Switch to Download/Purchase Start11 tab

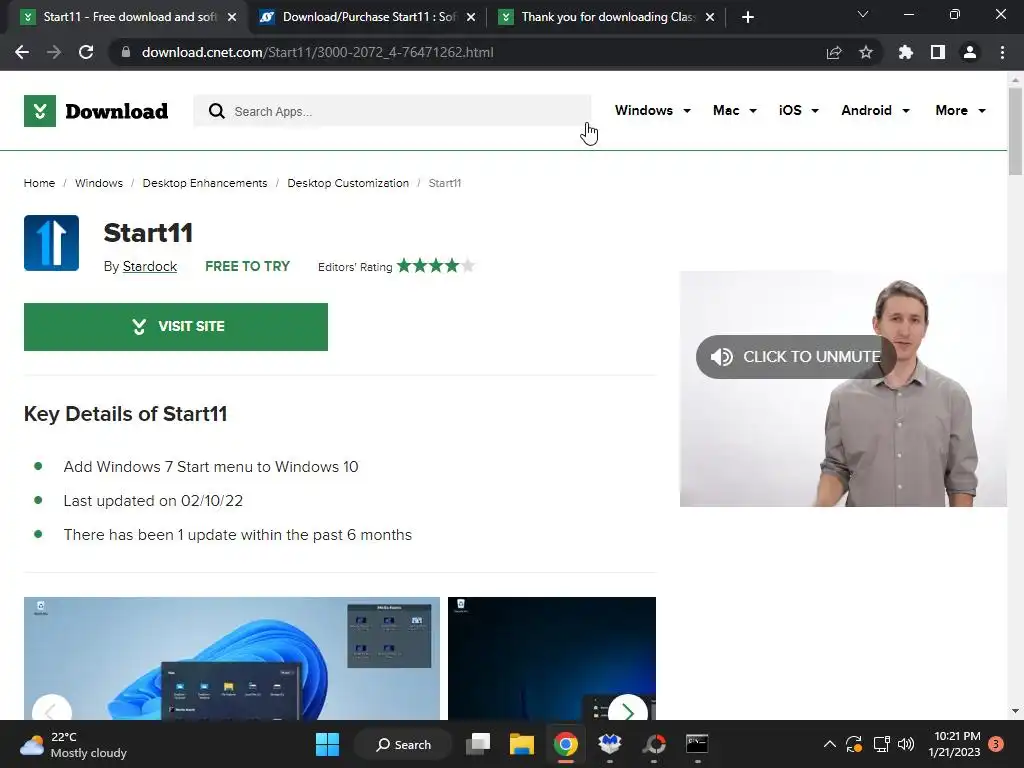(x=366, y=17)
